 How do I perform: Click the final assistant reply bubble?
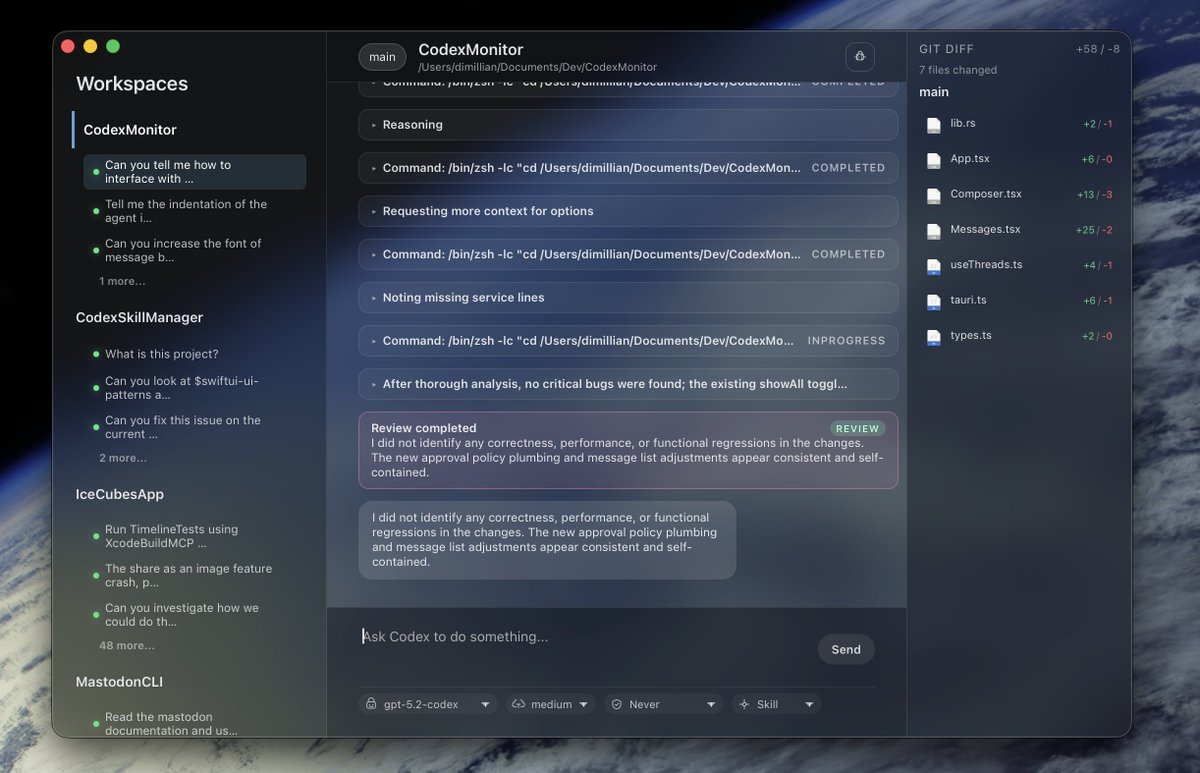pyautogui.click(x=547, y=540)
